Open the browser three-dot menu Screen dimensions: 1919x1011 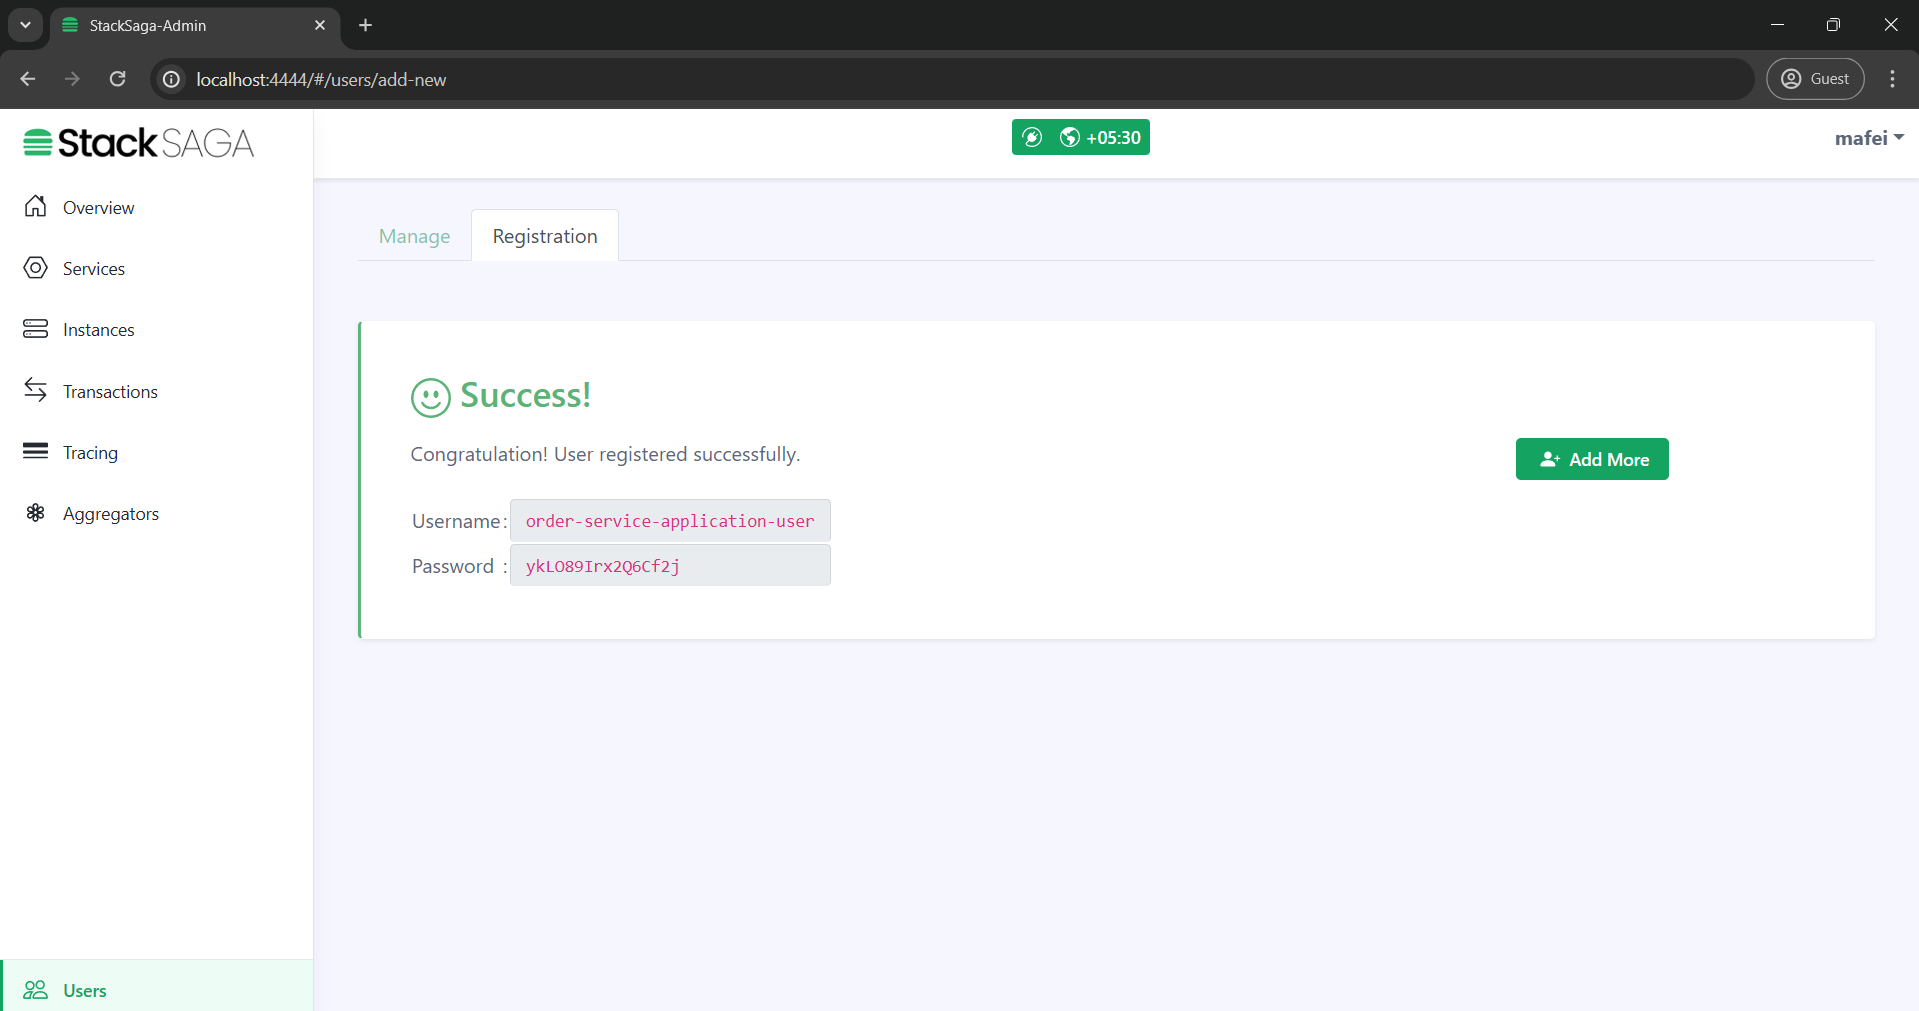(x=1892, y=79)
